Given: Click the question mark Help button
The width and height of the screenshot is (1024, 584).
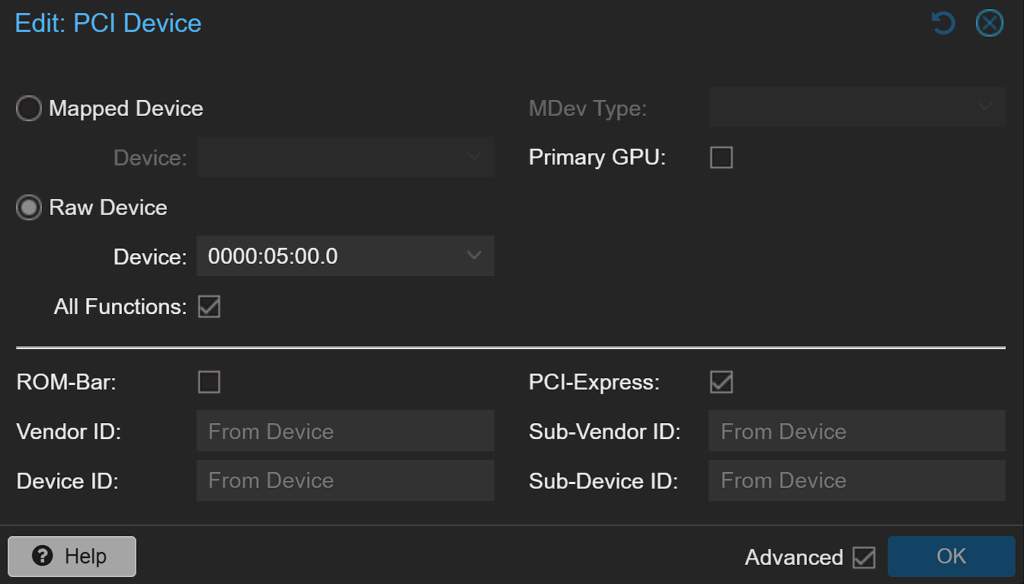Looking at the screenshot, I should click(72, 556).
